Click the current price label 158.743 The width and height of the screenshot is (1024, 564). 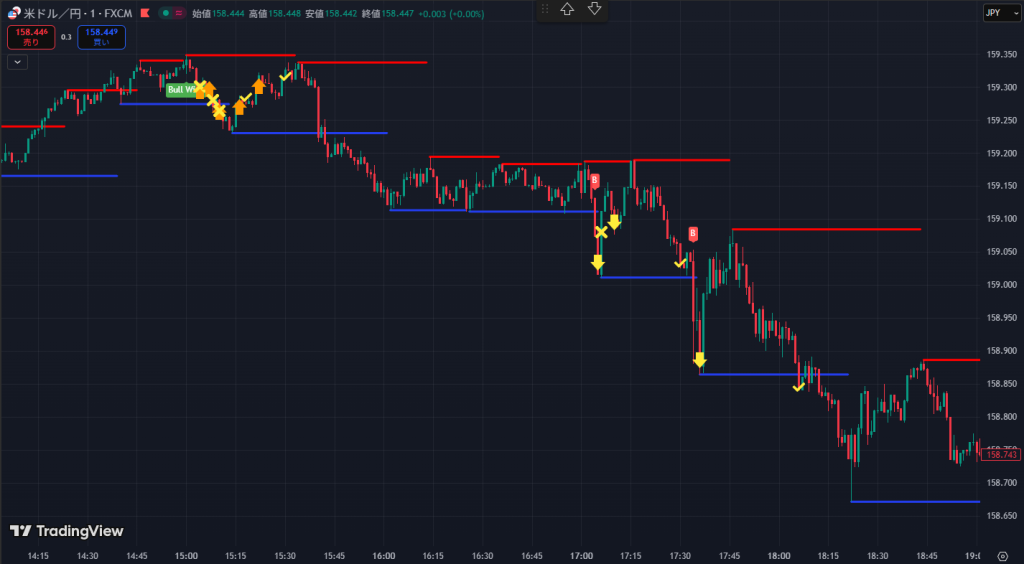(x=1000, y=455)
